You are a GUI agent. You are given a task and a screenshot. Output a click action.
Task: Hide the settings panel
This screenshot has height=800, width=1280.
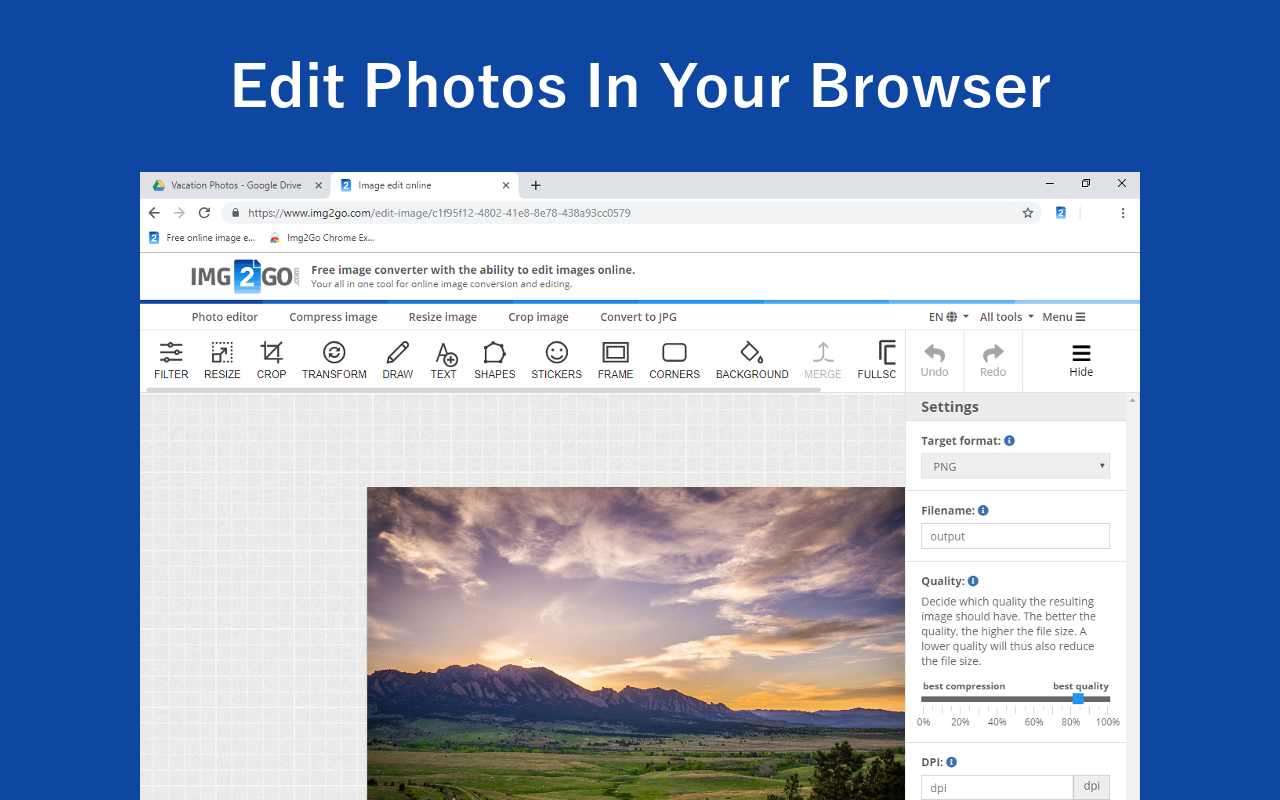(x=1081, y=361)
